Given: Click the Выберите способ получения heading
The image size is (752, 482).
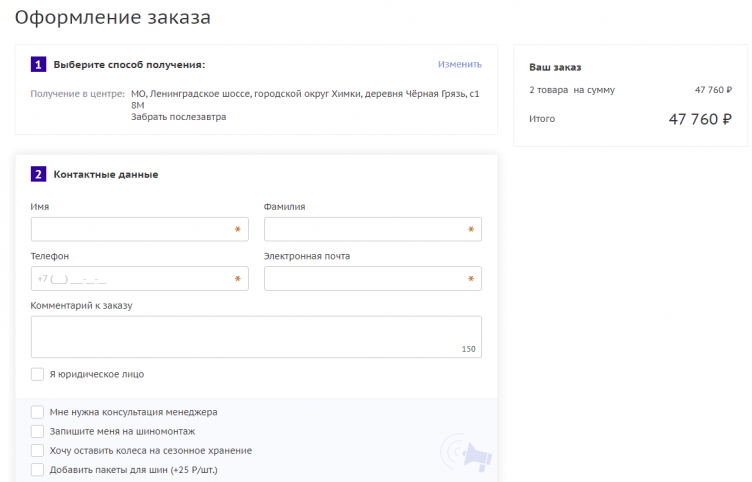Looking at the screenshot, I should pyautogui.click(x=129, y=65).
